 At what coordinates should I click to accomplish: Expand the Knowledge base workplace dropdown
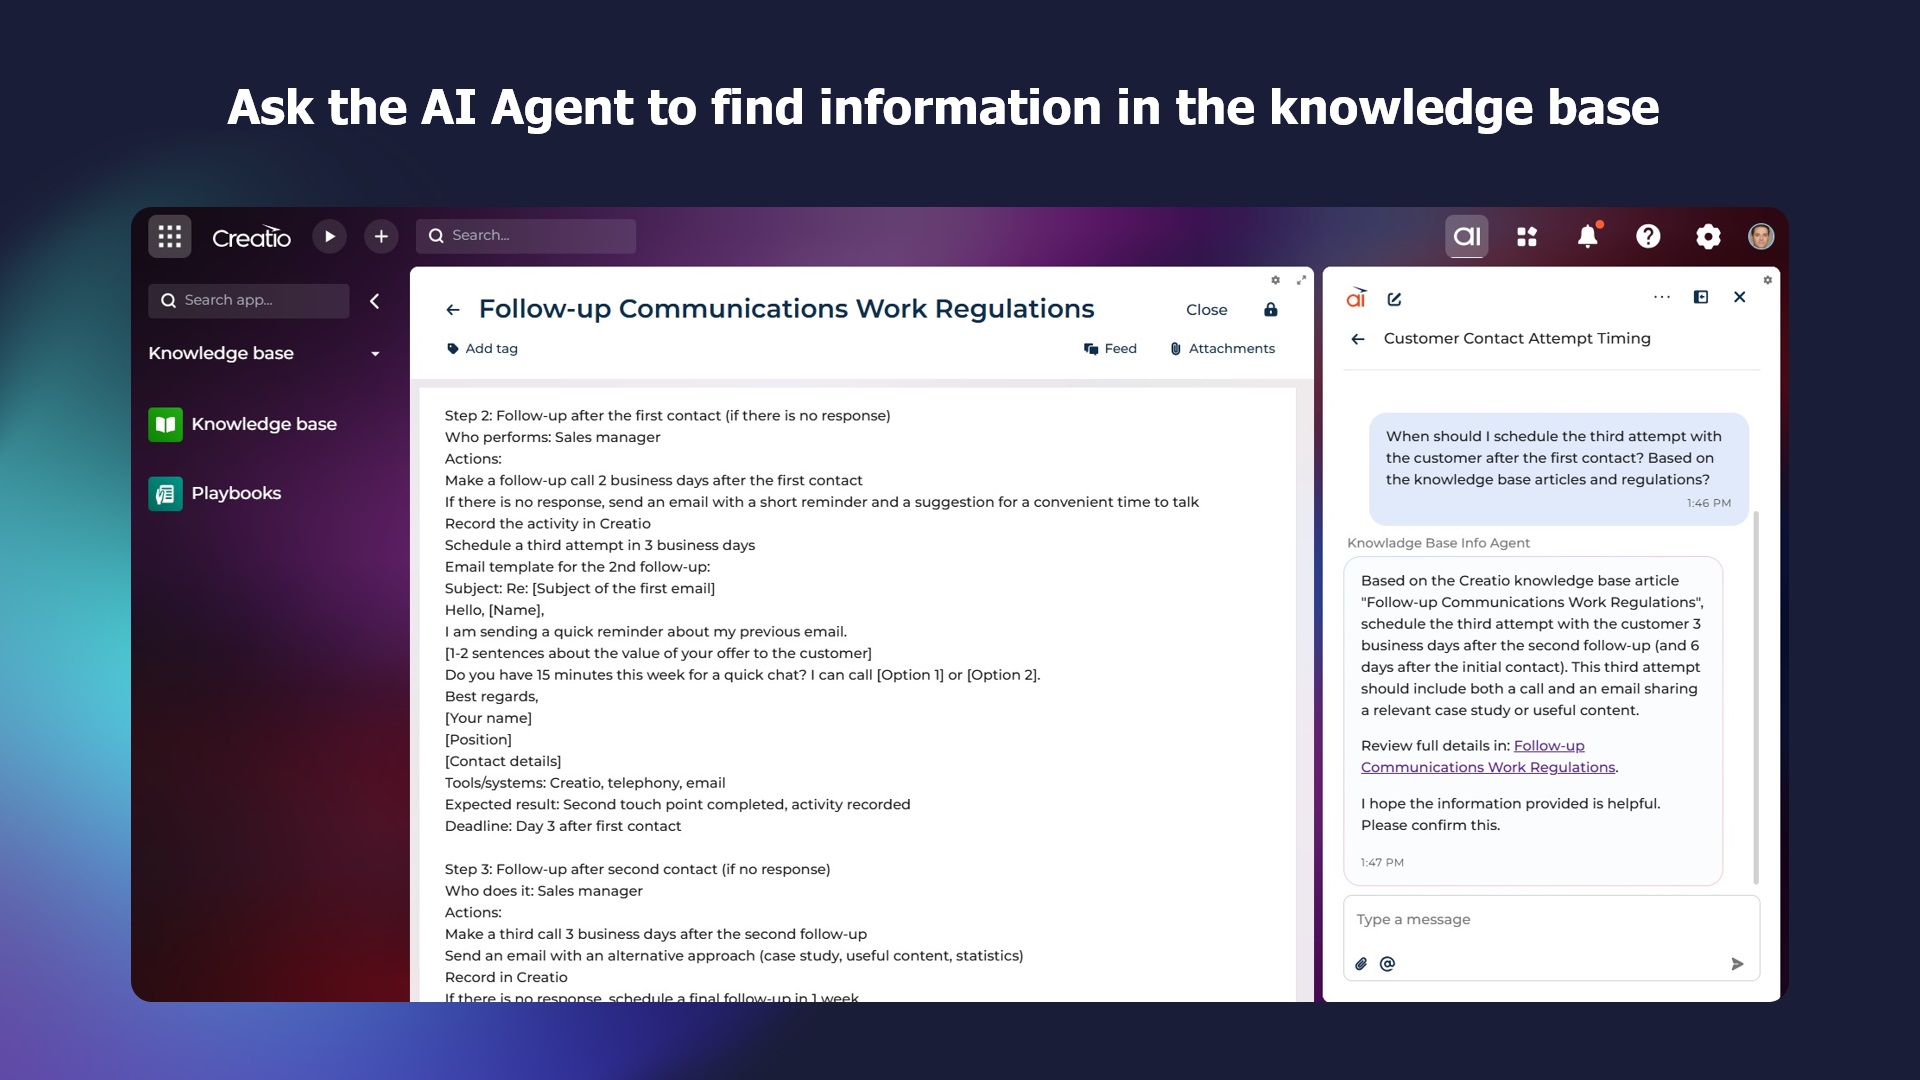[x=375, y=354]
